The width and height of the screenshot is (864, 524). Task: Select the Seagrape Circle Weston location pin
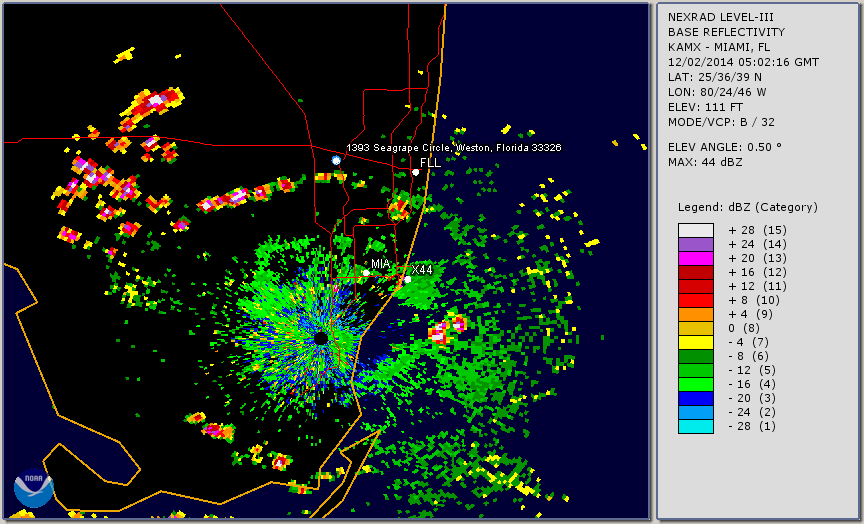pyautogui.click(x=336, y=160)
